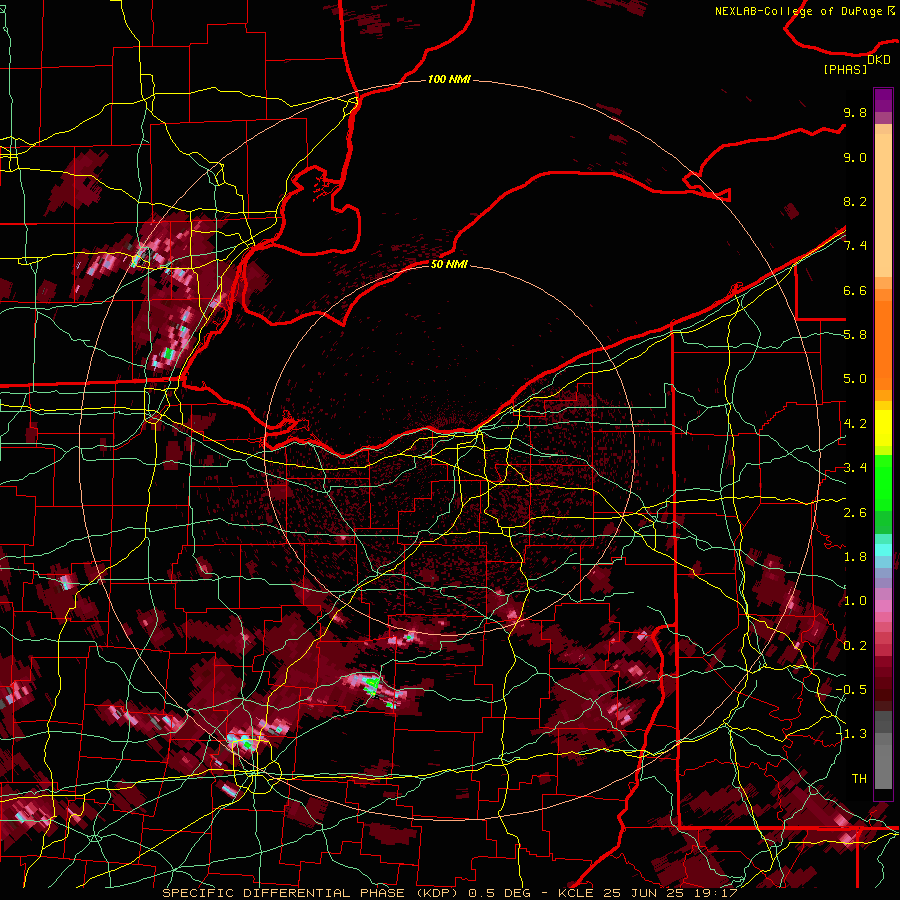This screenshot has height=900, width=900.
Task: Select the -1.3 value on the color scale
Action: tap(851, 734)
